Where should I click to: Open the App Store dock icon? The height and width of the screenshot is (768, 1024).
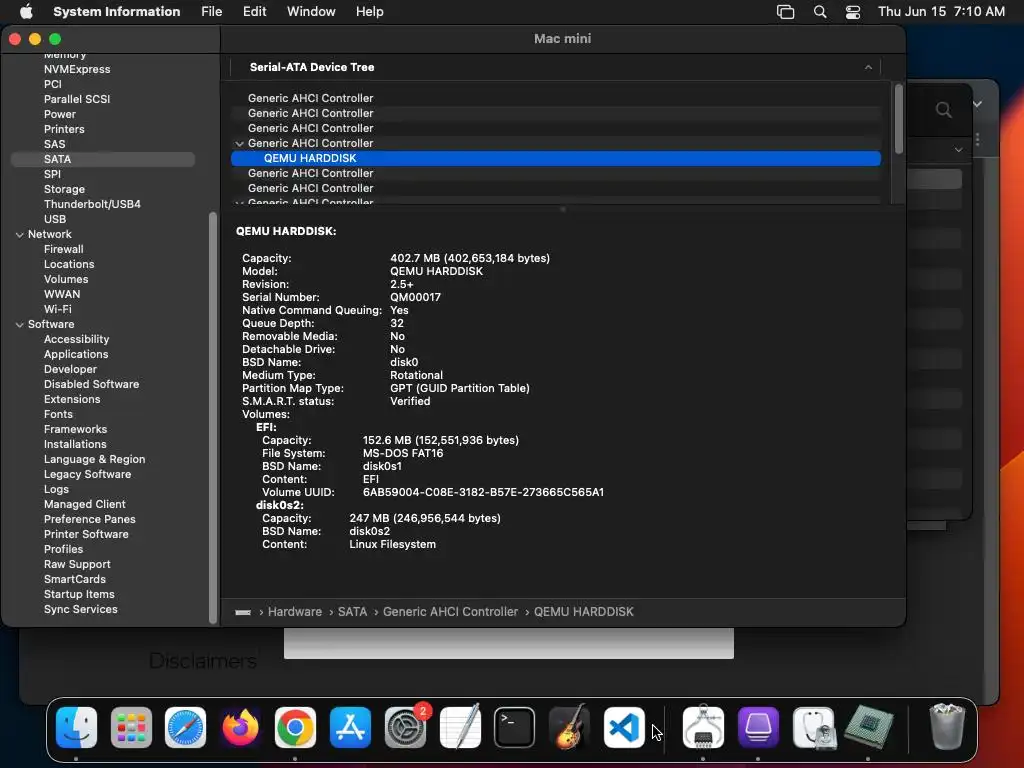(350, 727)
